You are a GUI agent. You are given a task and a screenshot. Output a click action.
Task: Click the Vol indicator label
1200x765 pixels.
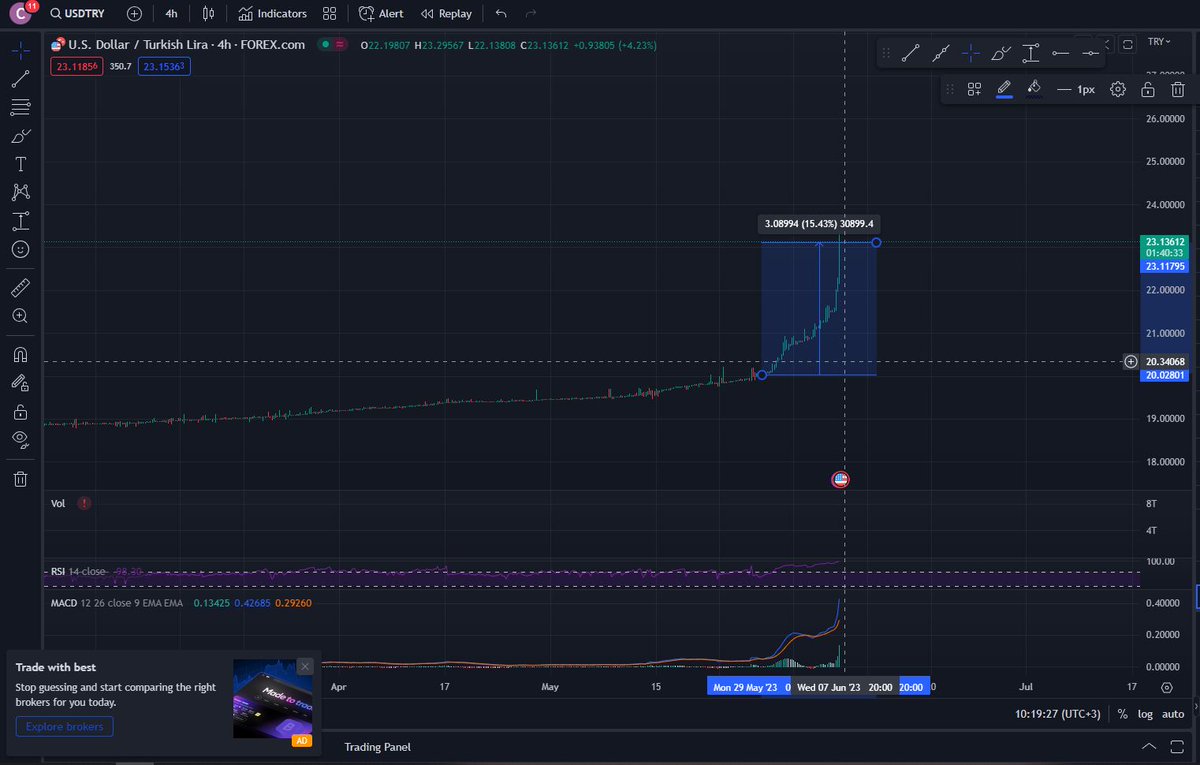coord(58,504)
